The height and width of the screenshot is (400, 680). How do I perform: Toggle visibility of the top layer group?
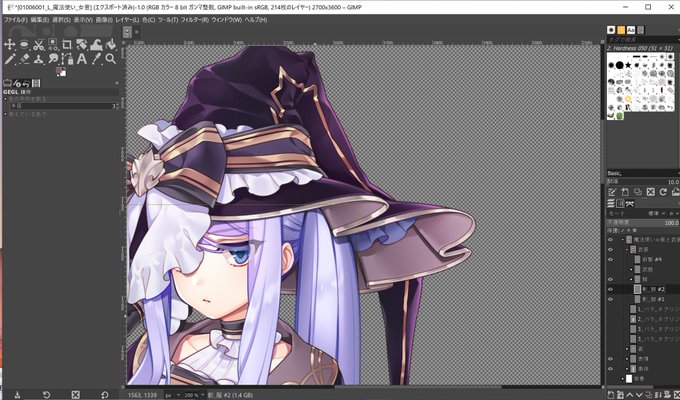(611, 239)
